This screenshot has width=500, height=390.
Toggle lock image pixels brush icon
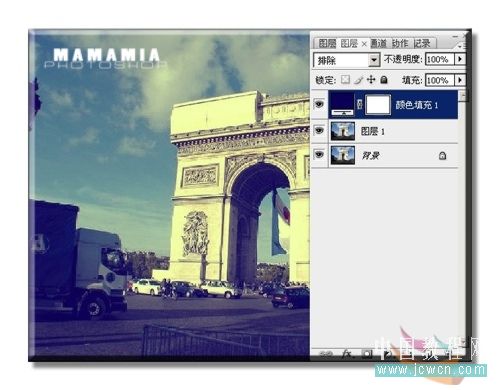[x=358, y=80]
